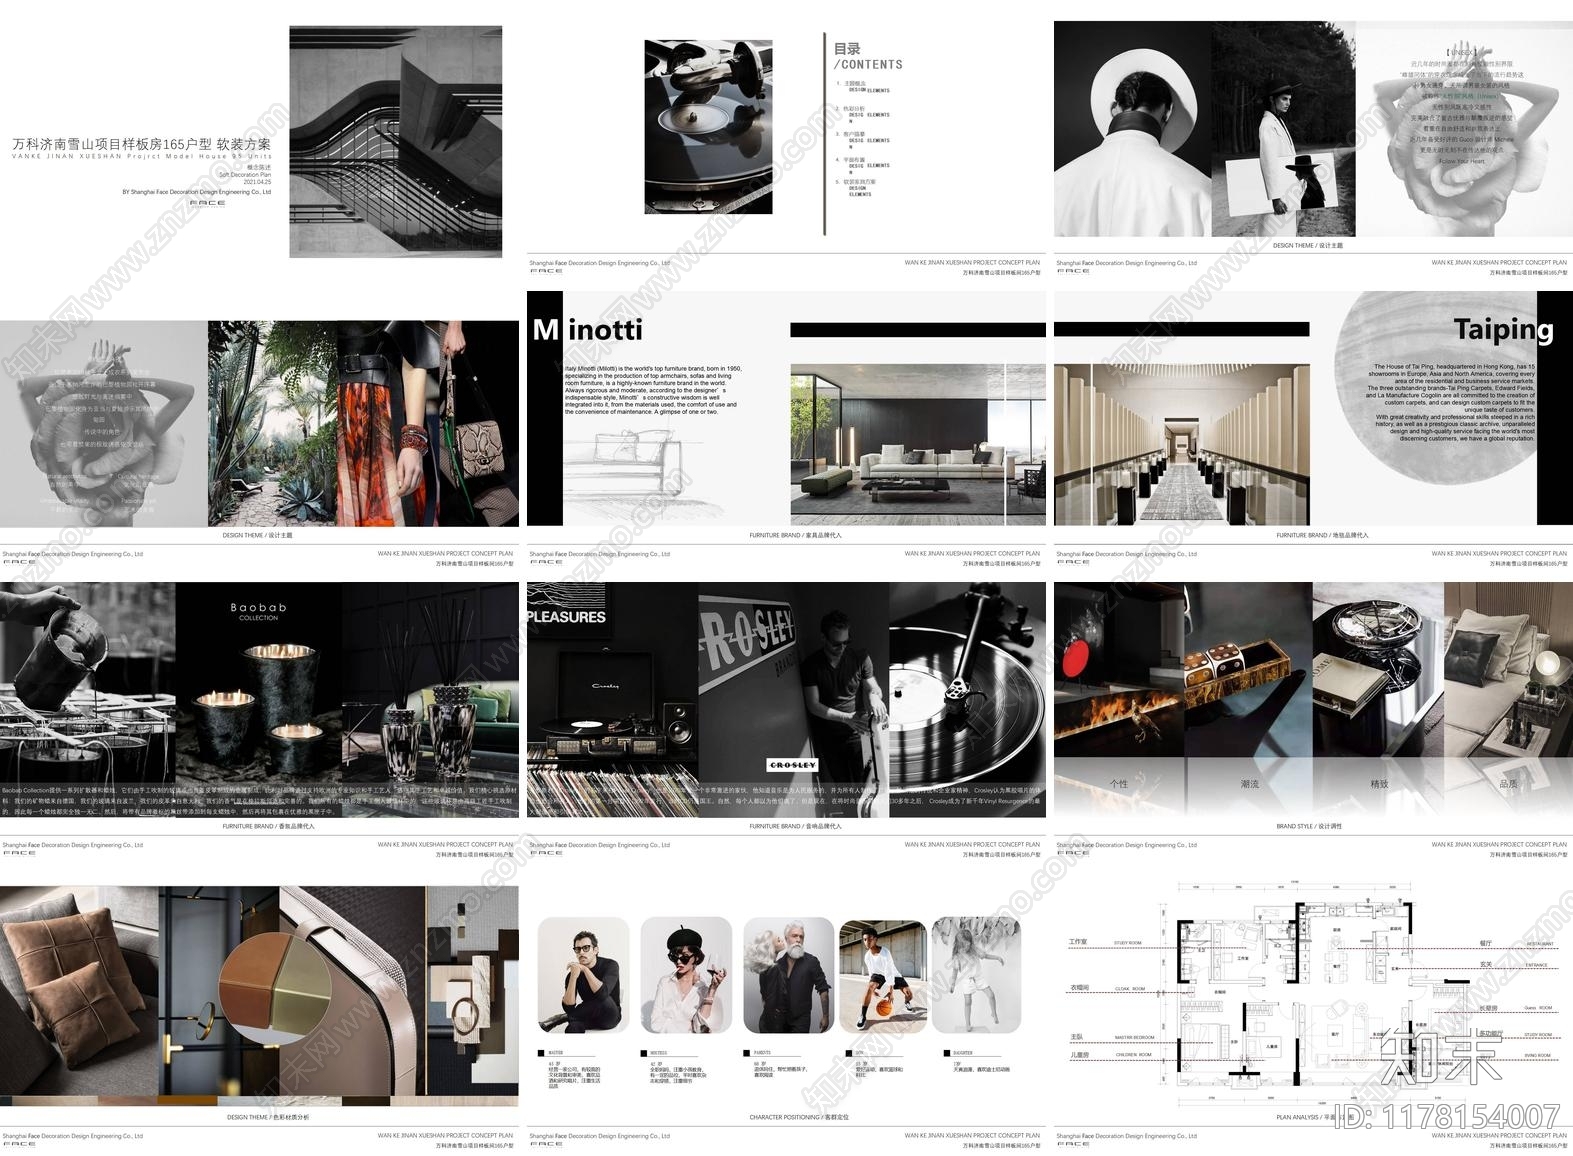Click the 知末 logo at bottom right
This screenshot has width=1573, height=1156.
(1441, 1058)
